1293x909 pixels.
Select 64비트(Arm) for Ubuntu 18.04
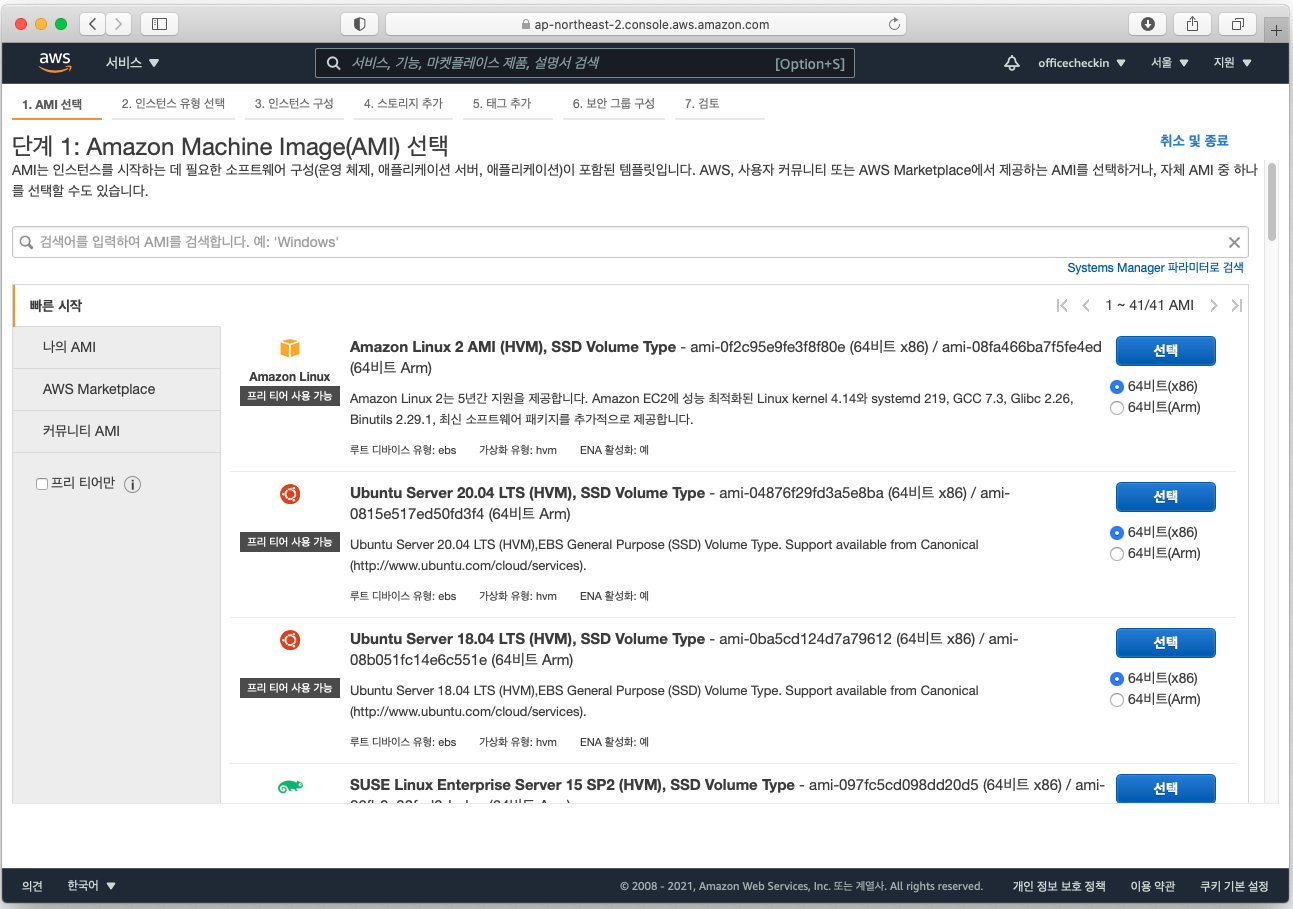click(1117, 699)
